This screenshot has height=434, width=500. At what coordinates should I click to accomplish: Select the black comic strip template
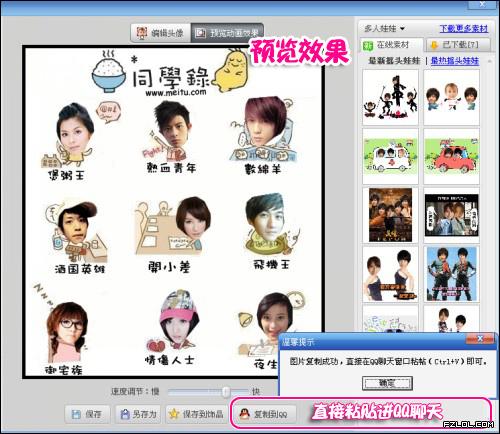click(x=452, y=215)
